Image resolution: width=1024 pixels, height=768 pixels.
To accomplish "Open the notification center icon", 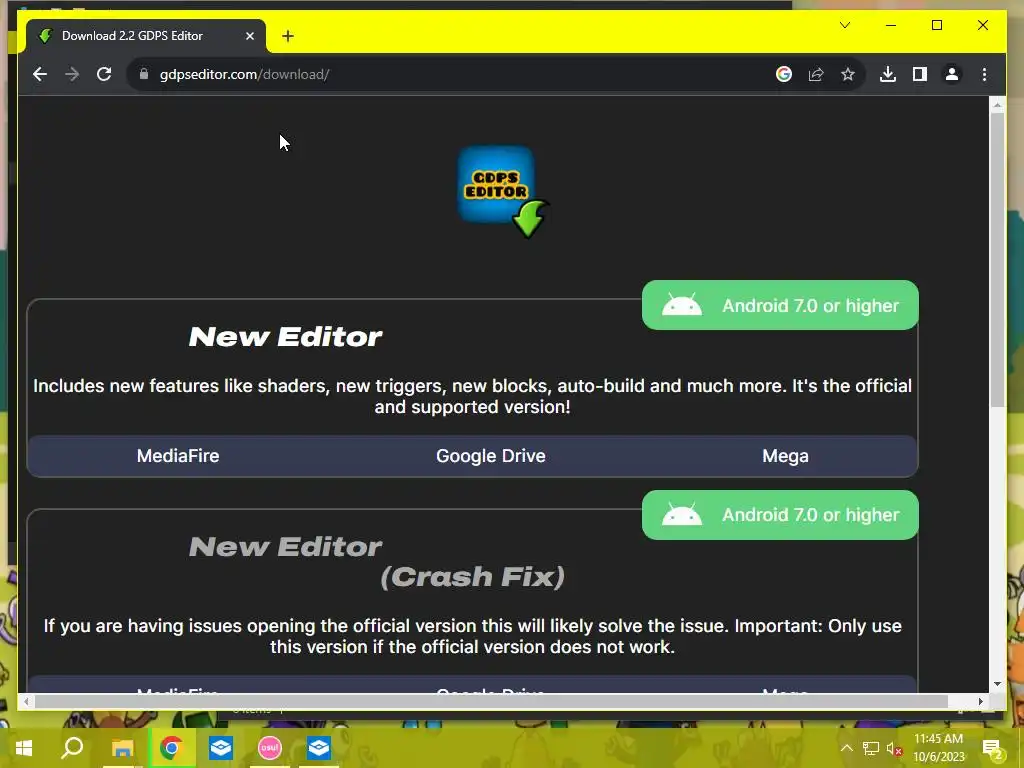I will (x=992, y=748).
